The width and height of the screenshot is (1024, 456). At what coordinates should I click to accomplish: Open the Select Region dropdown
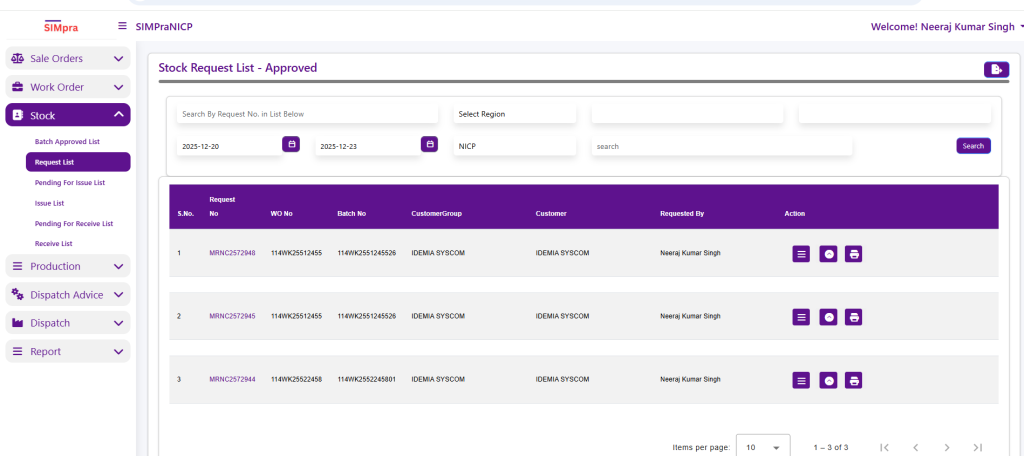point(514,114)
